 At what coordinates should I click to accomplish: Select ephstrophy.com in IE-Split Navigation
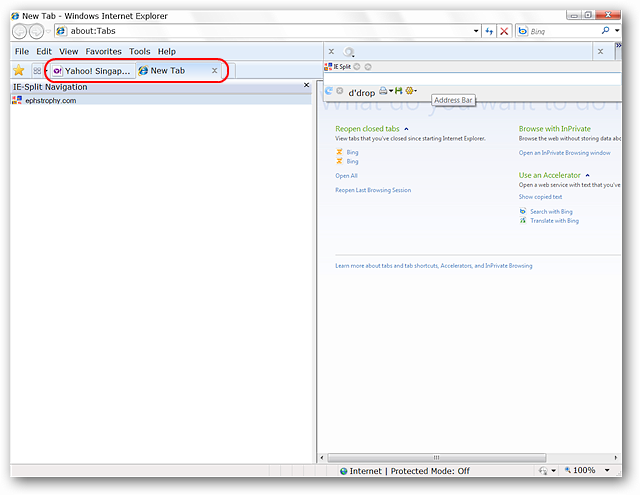point(160,100)
